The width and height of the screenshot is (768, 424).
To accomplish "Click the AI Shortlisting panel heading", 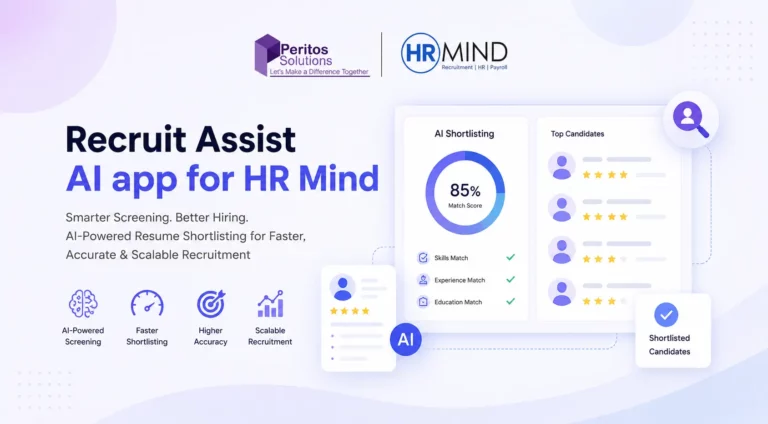I will click(x=464, y=134).
